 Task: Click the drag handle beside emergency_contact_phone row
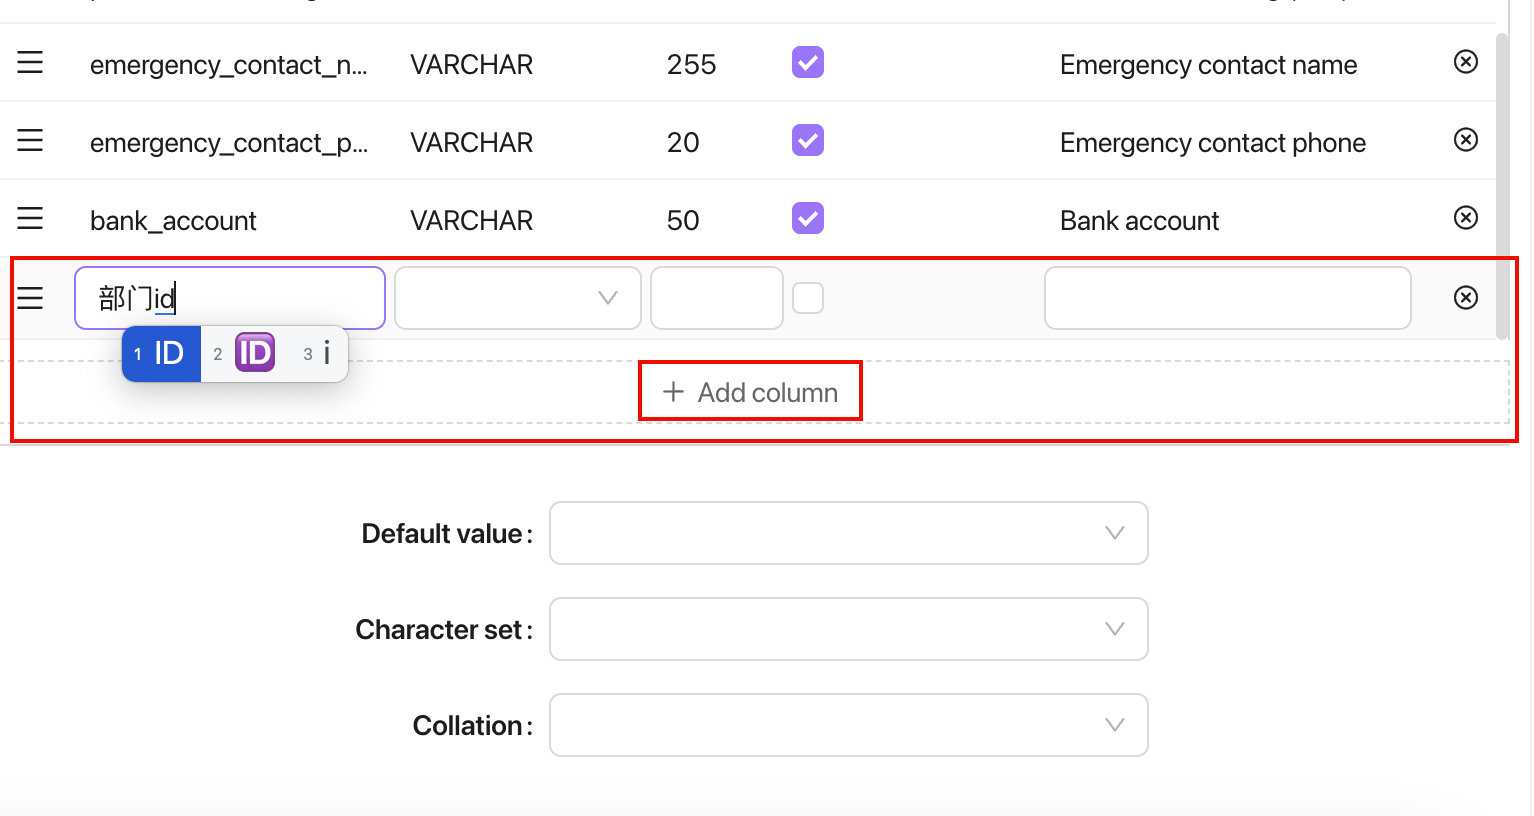[30, 140]
